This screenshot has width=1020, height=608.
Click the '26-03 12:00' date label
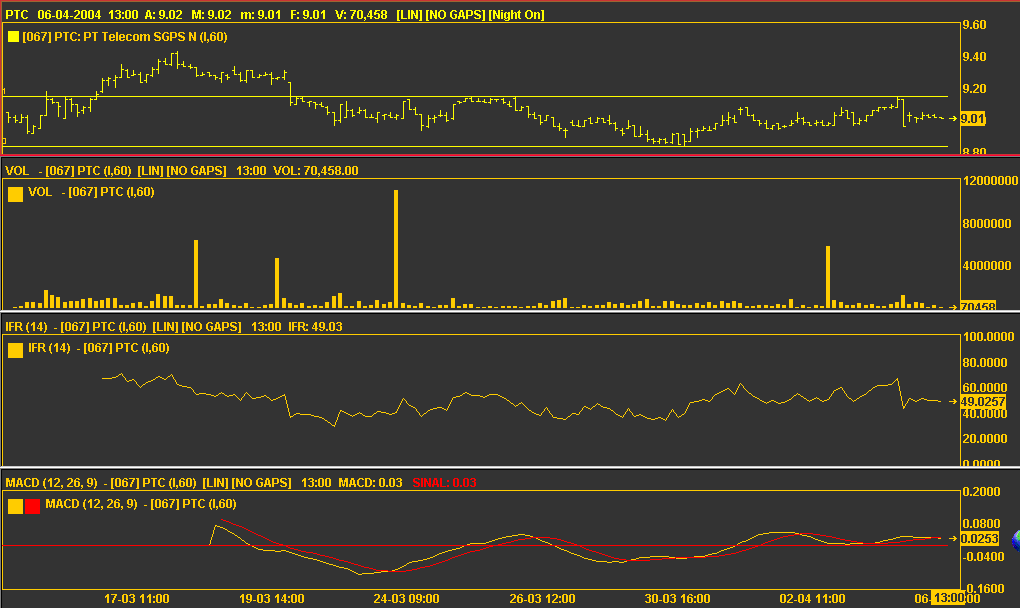click(542, 599)
